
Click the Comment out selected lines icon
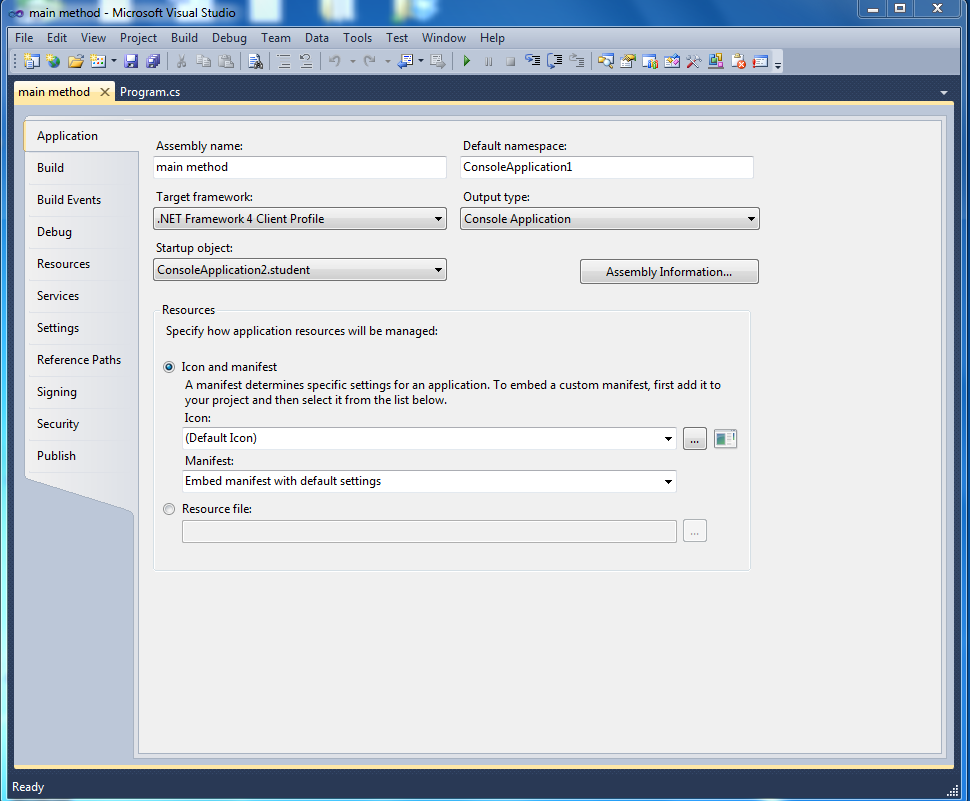coord(283,61)
